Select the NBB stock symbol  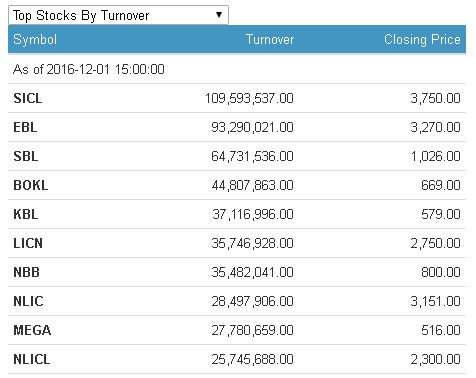point(26,272)
